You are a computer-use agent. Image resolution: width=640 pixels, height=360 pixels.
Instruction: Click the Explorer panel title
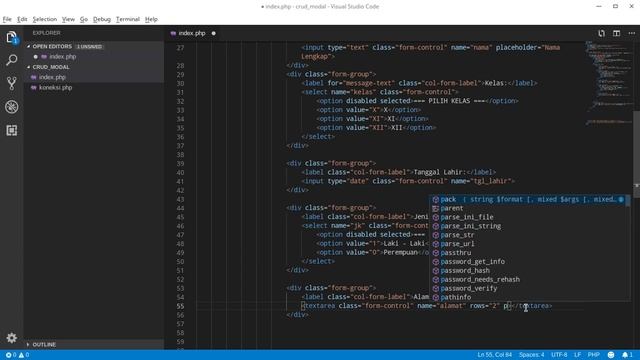(x=47, y=33)
